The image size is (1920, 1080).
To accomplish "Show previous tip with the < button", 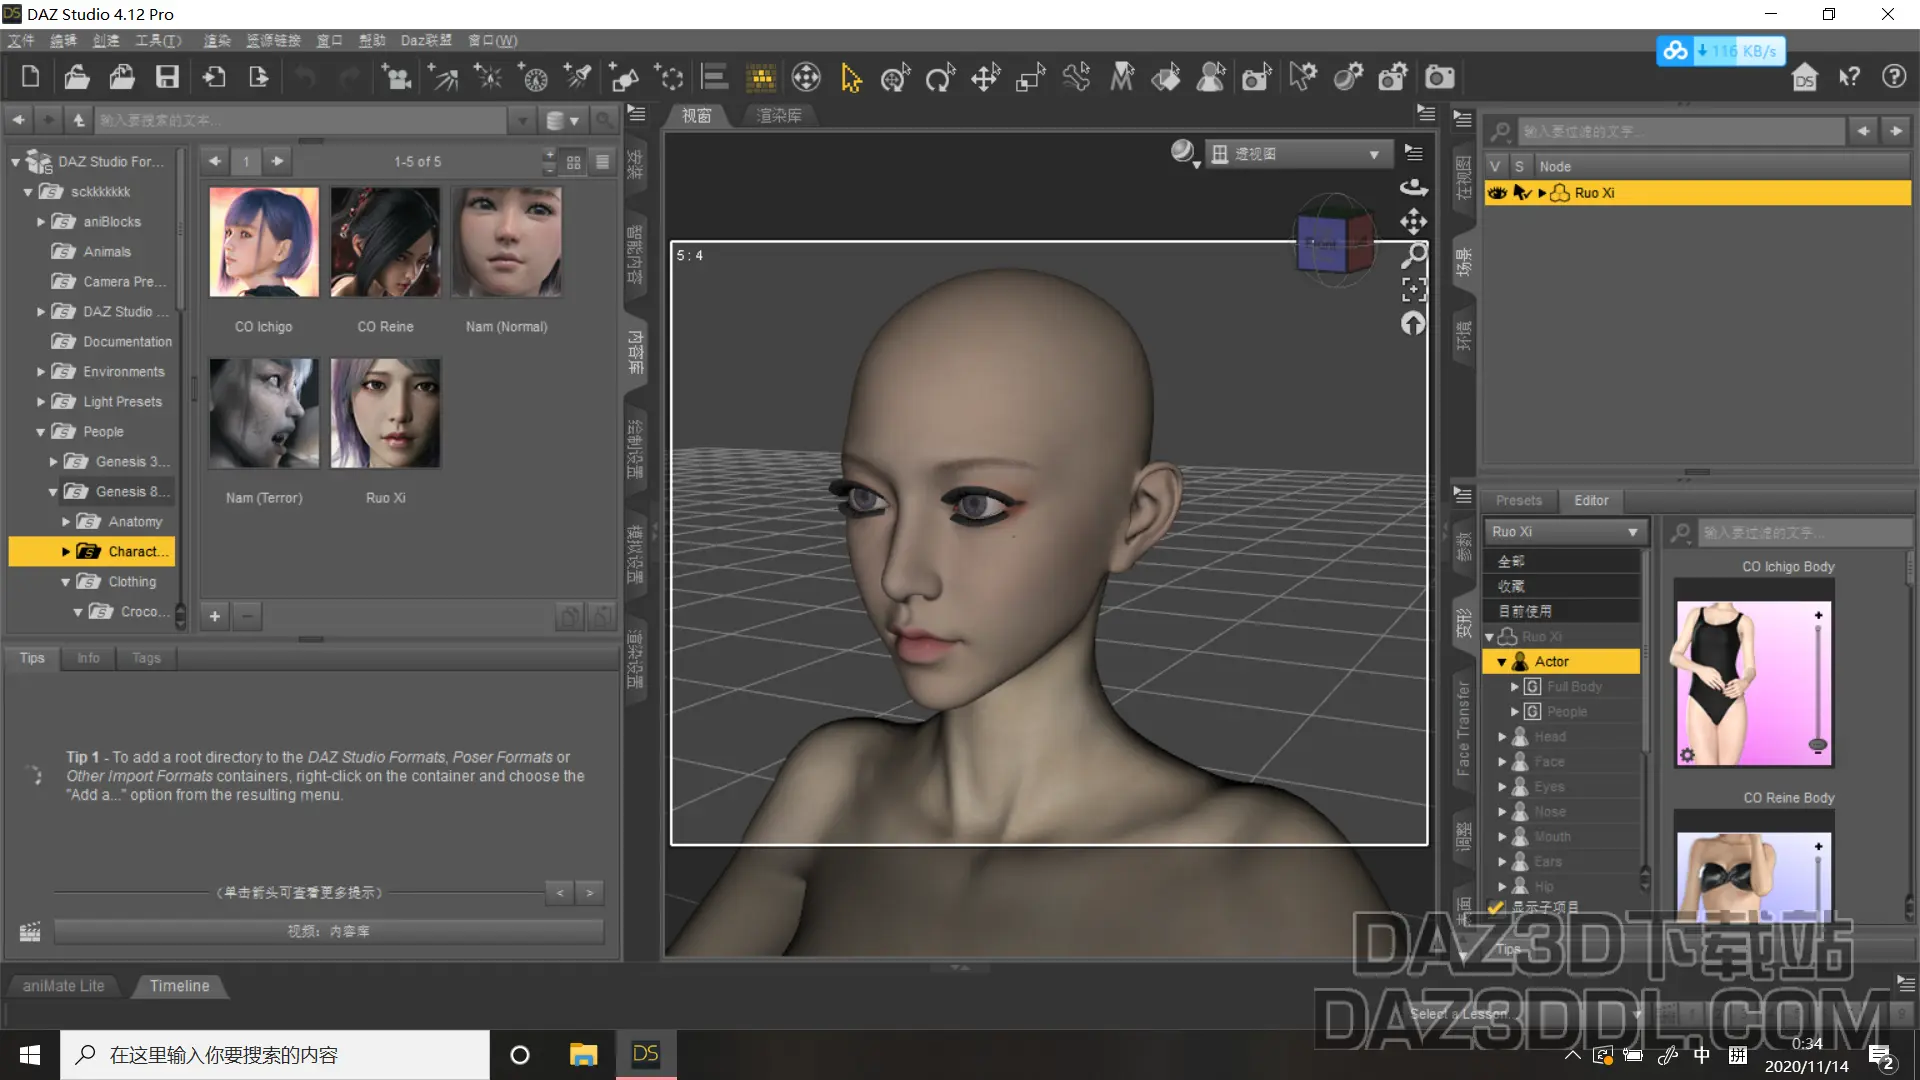I will [x=560, y=893].
